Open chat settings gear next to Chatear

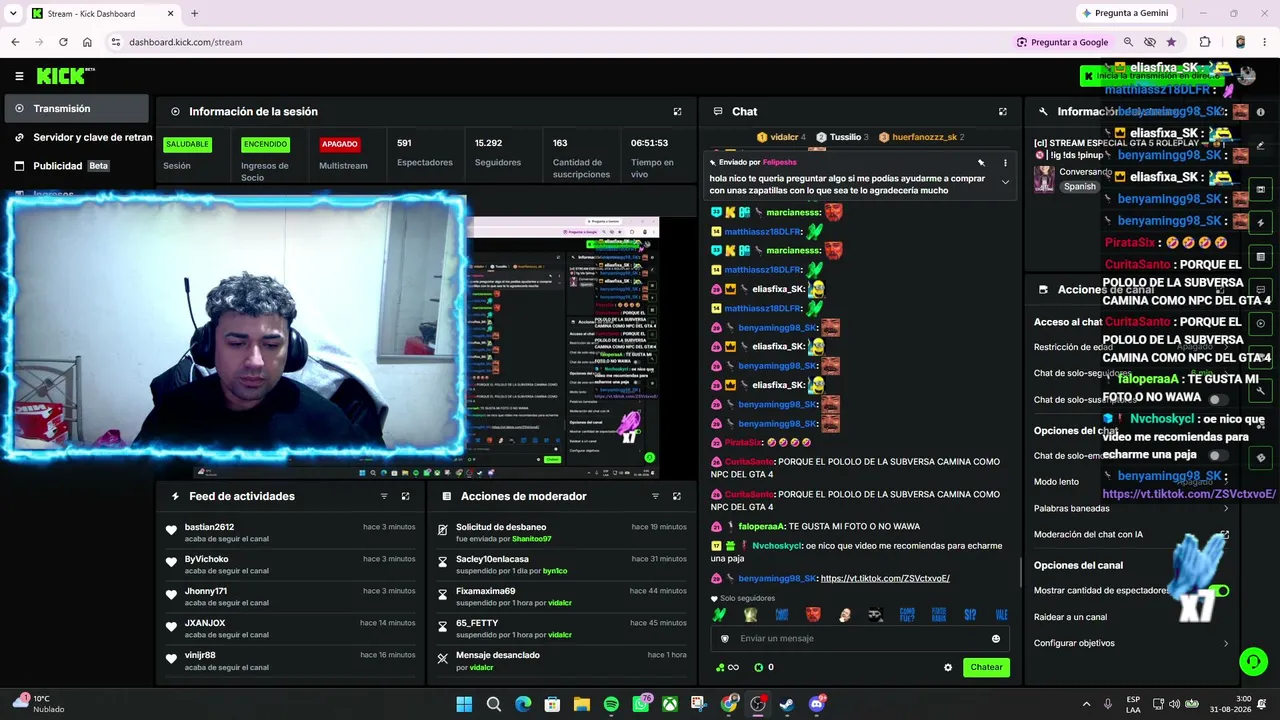coord(948,667)
